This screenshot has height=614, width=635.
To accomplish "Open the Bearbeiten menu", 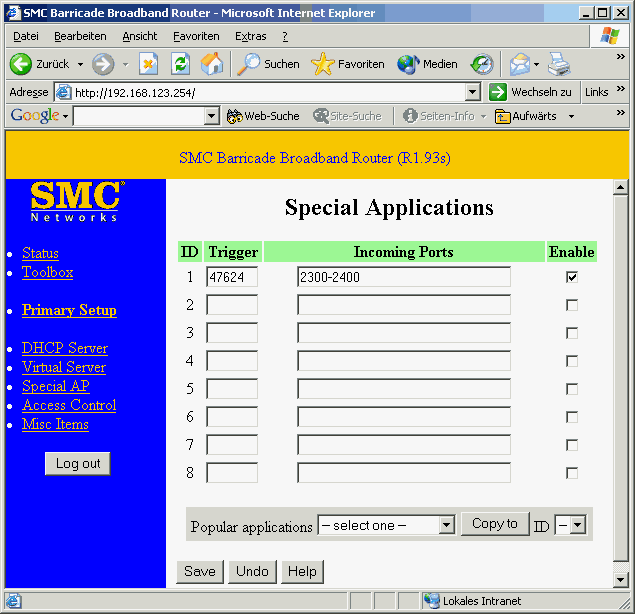I will (80, 36).
